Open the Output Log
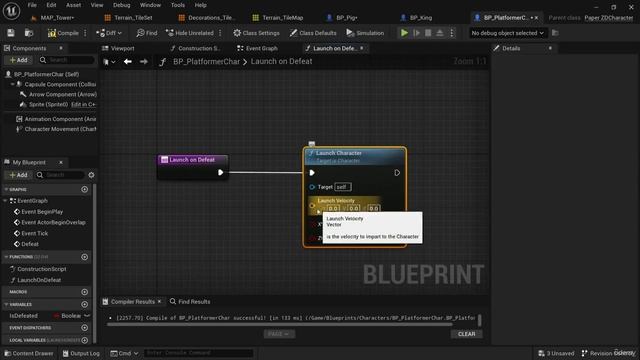The image size is (640, 360). (x=81, y=353)
